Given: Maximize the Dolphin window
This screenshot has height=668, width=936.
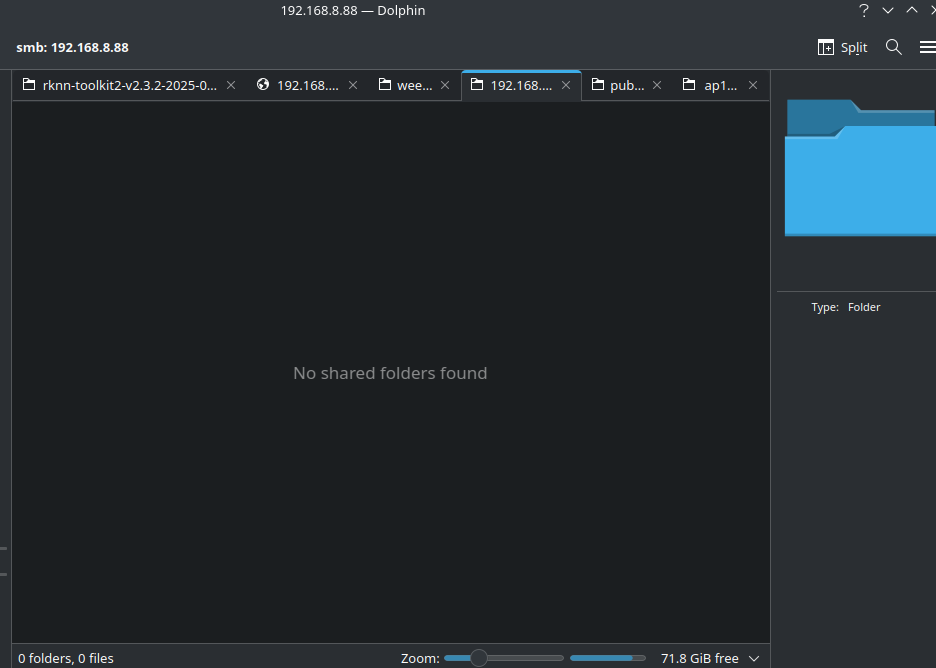Looking at the screenshot, I should point(912,10).
